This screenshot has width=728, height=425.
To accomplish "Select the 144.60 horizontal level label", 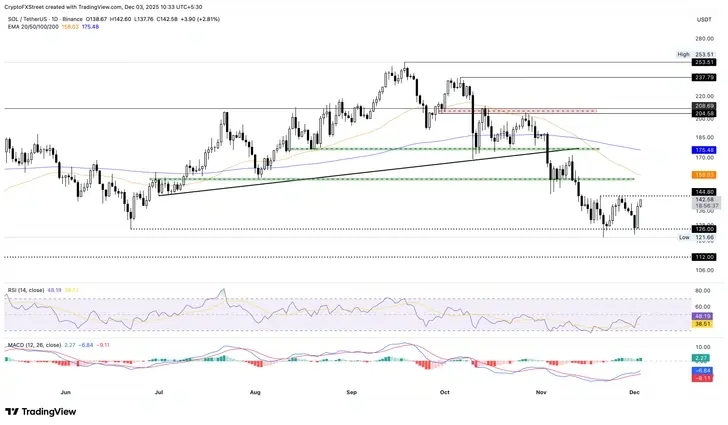I will pyautogui.click(x=702, y=191).
